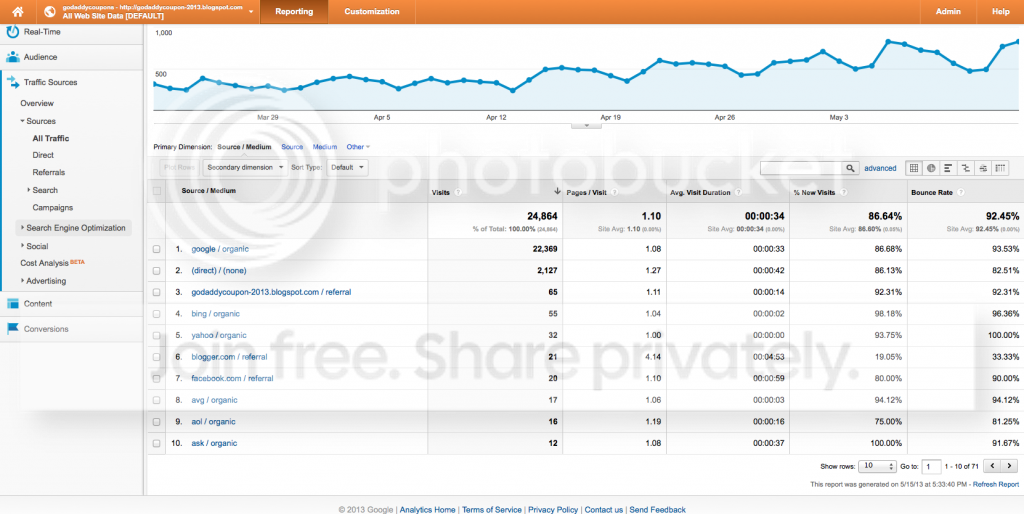This screenshot has height=514, width=1024.
Task: Tick the ask / organic row checkbox
Action: point(157,443)
